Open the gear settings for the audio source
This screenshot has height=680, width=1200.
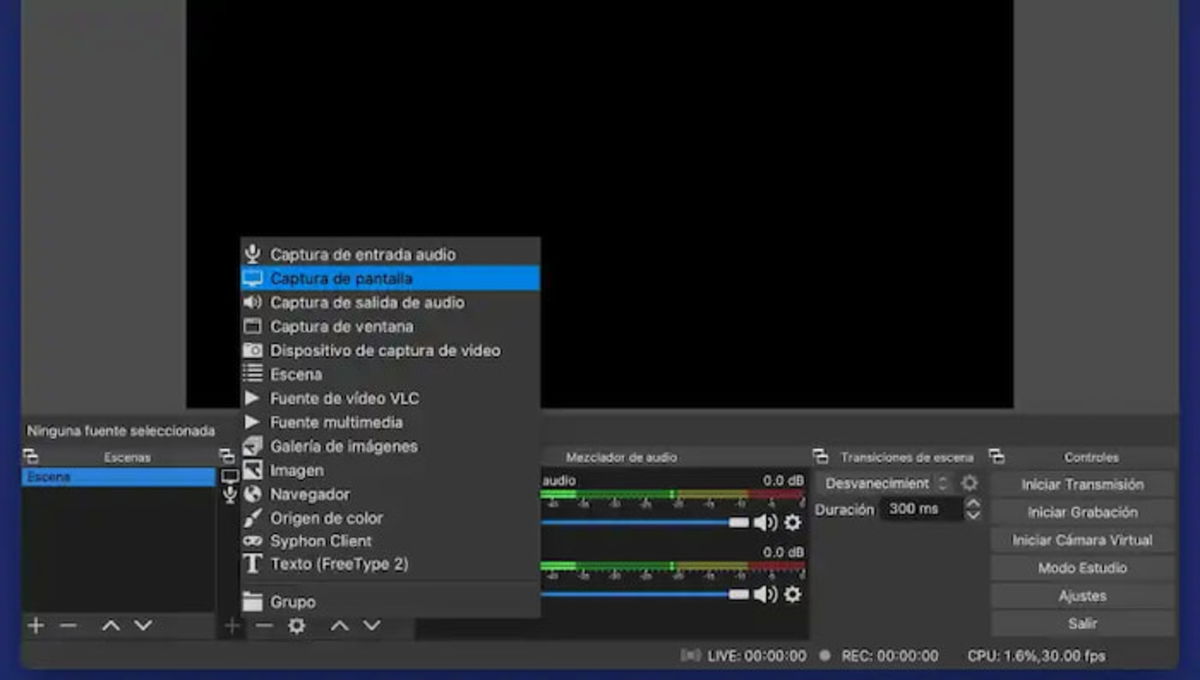(x=791, y=522)
